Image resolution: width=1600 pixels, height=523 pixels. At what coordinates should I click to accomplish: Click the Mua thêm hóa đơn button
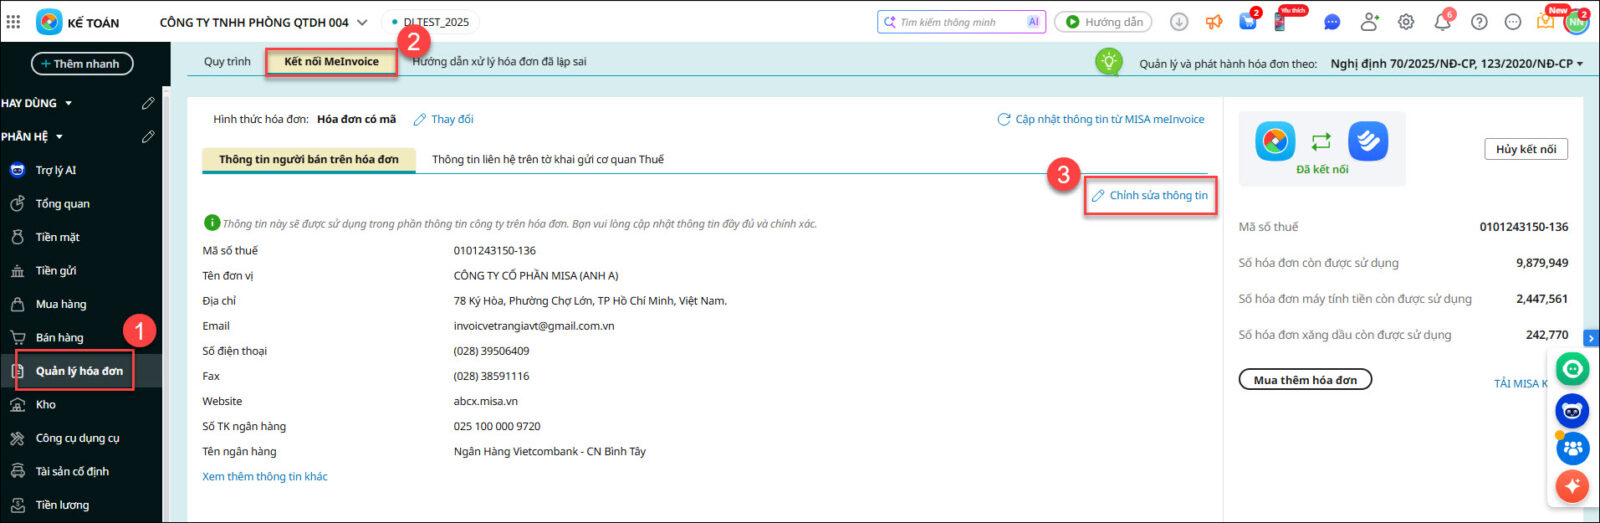click(x=1305, y=380)
